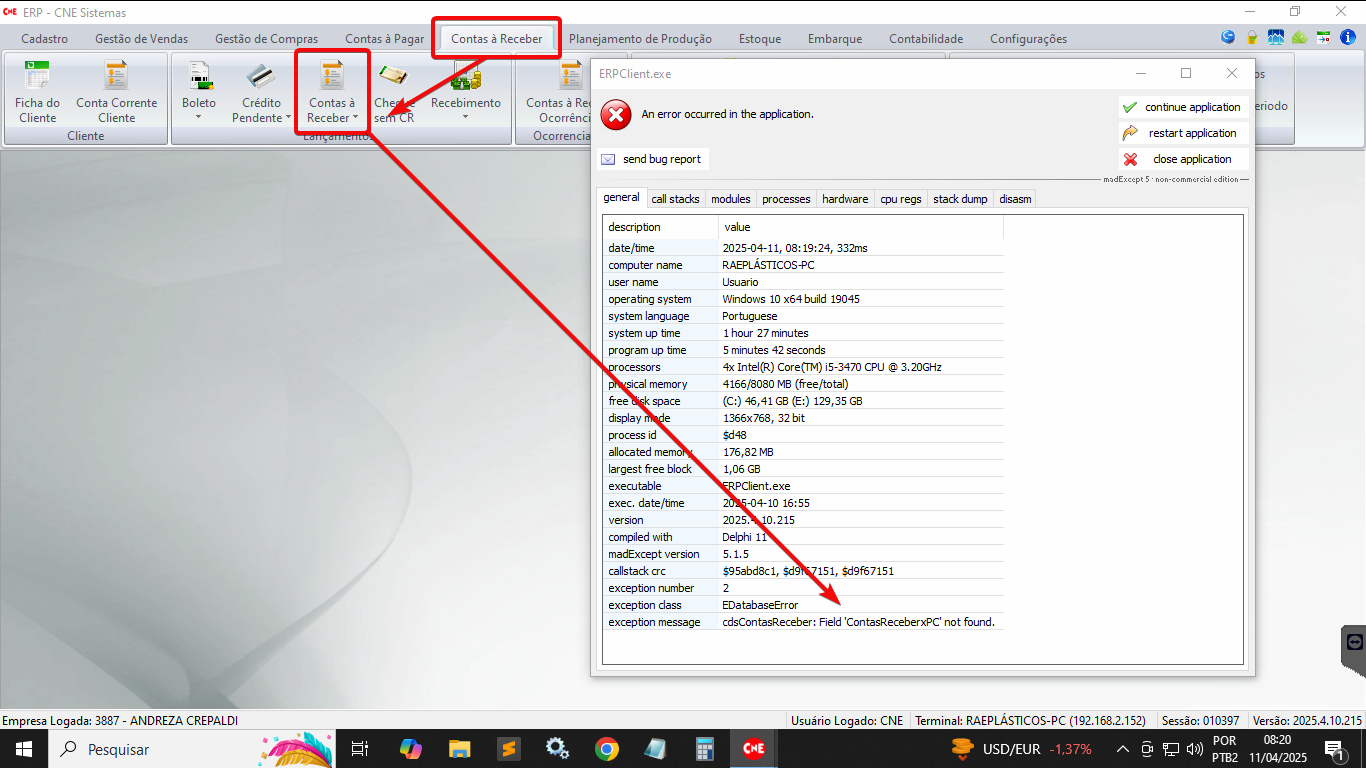Viewport: 1366px width, 768px height.
Task: Open Conta Corrente Cliente icon
Action: [117, 77]
